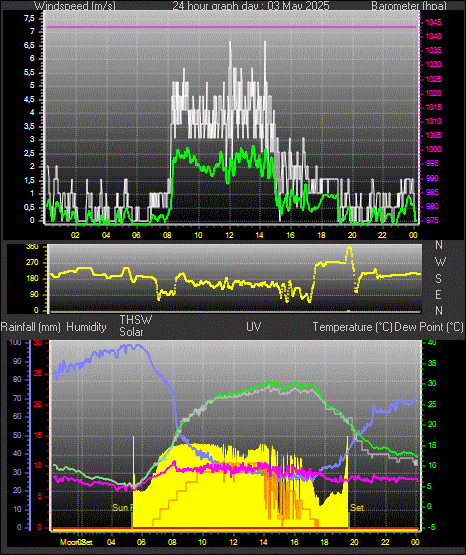
Task: Click the 'Moon Set' label on bottom axis
Action: pyautogui.click(x=76, y=542)
